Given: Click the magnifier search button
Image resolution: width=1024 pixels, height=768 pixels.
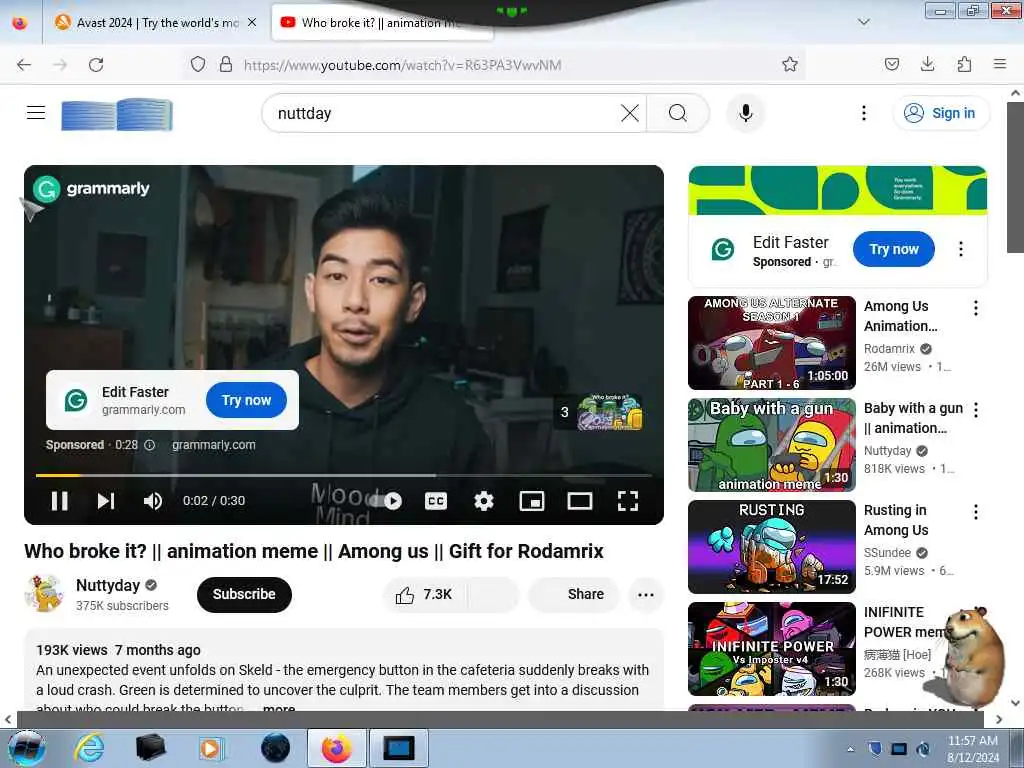Looking at the screenshot, I should click(x=678, y=113).
